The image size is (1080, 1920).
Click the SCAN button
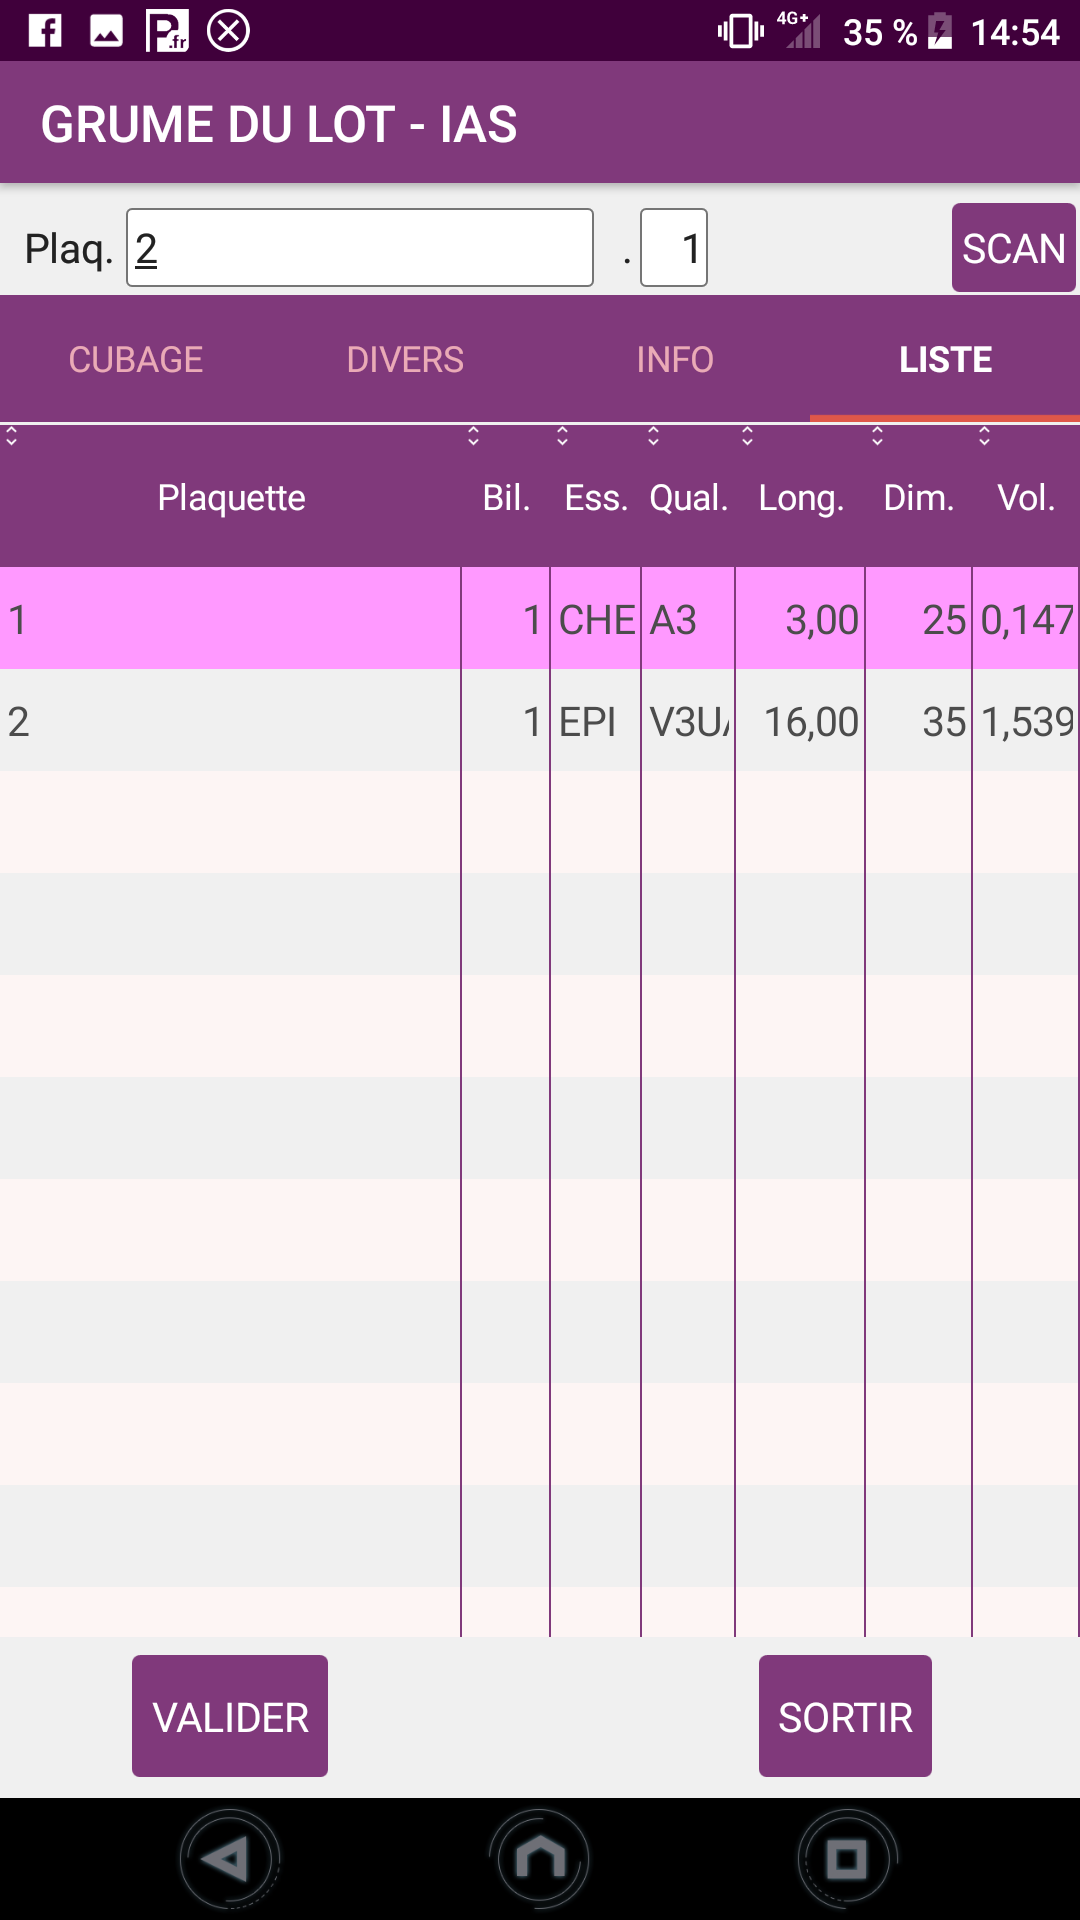1014,248
